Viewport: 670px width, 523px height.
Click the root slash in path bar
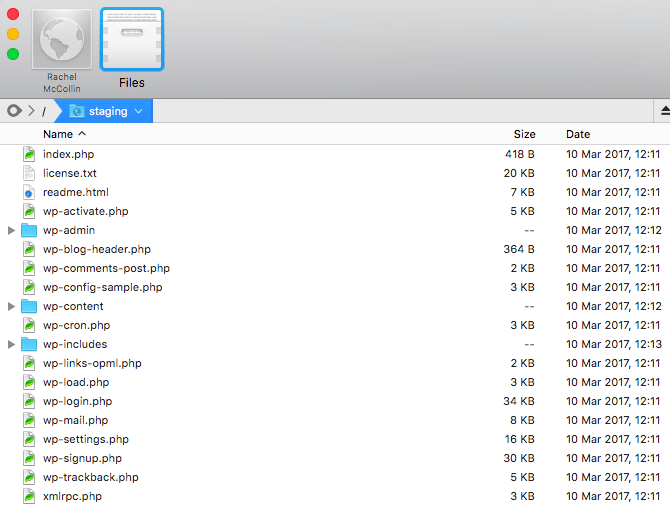click(43, 111)
